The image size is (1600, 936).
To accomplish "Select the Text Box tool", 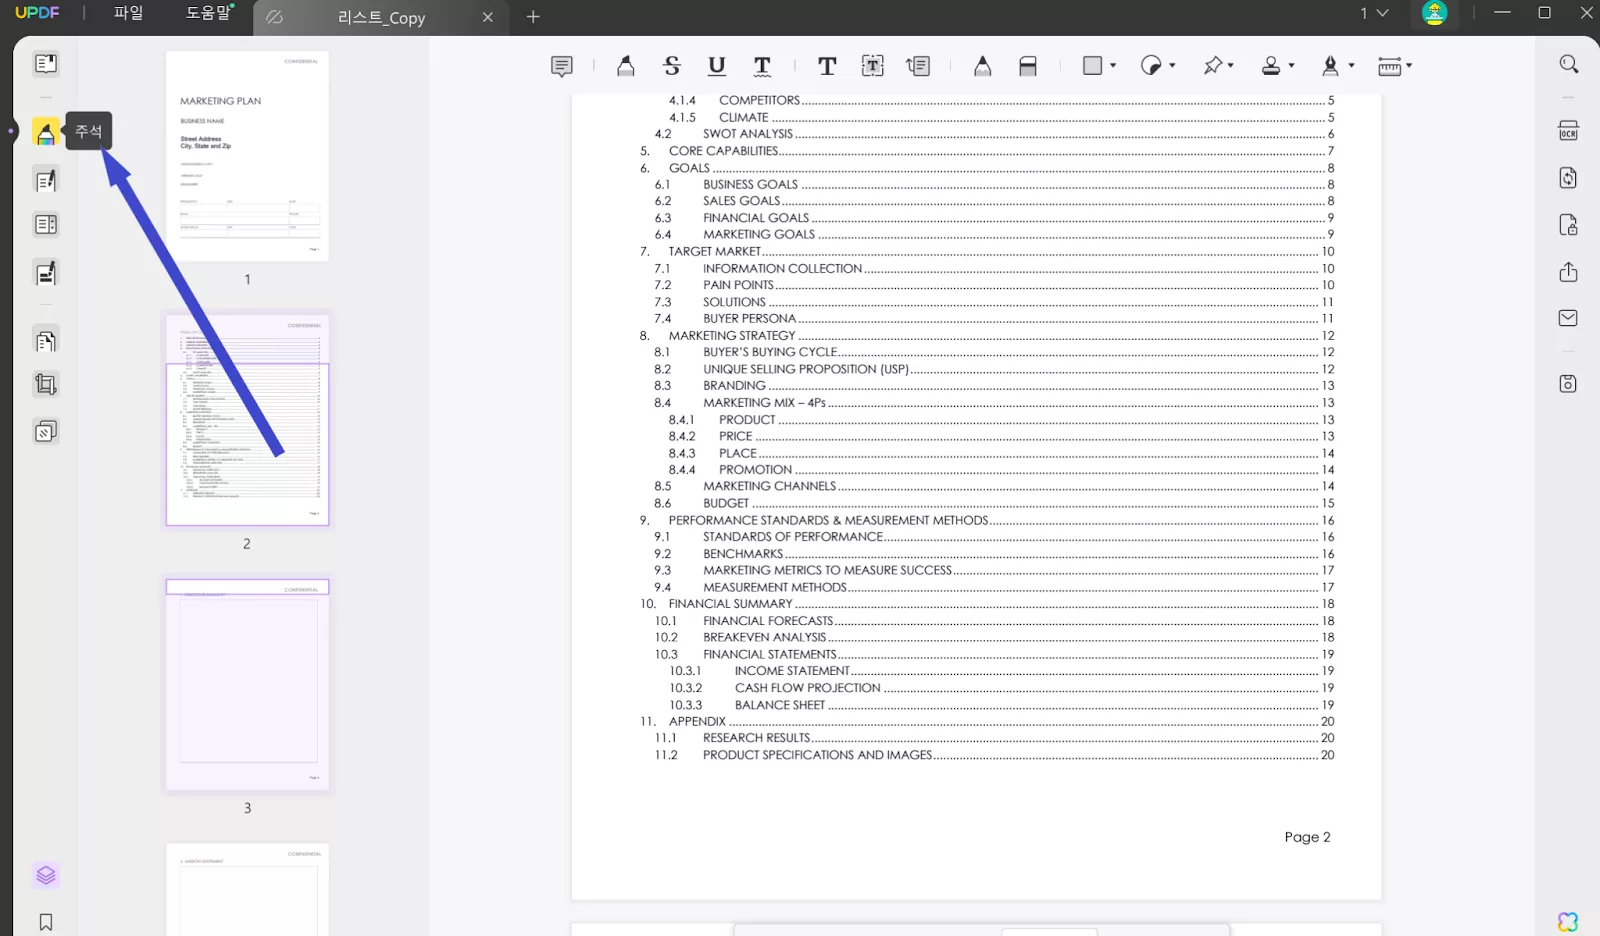I will point(873,66).
